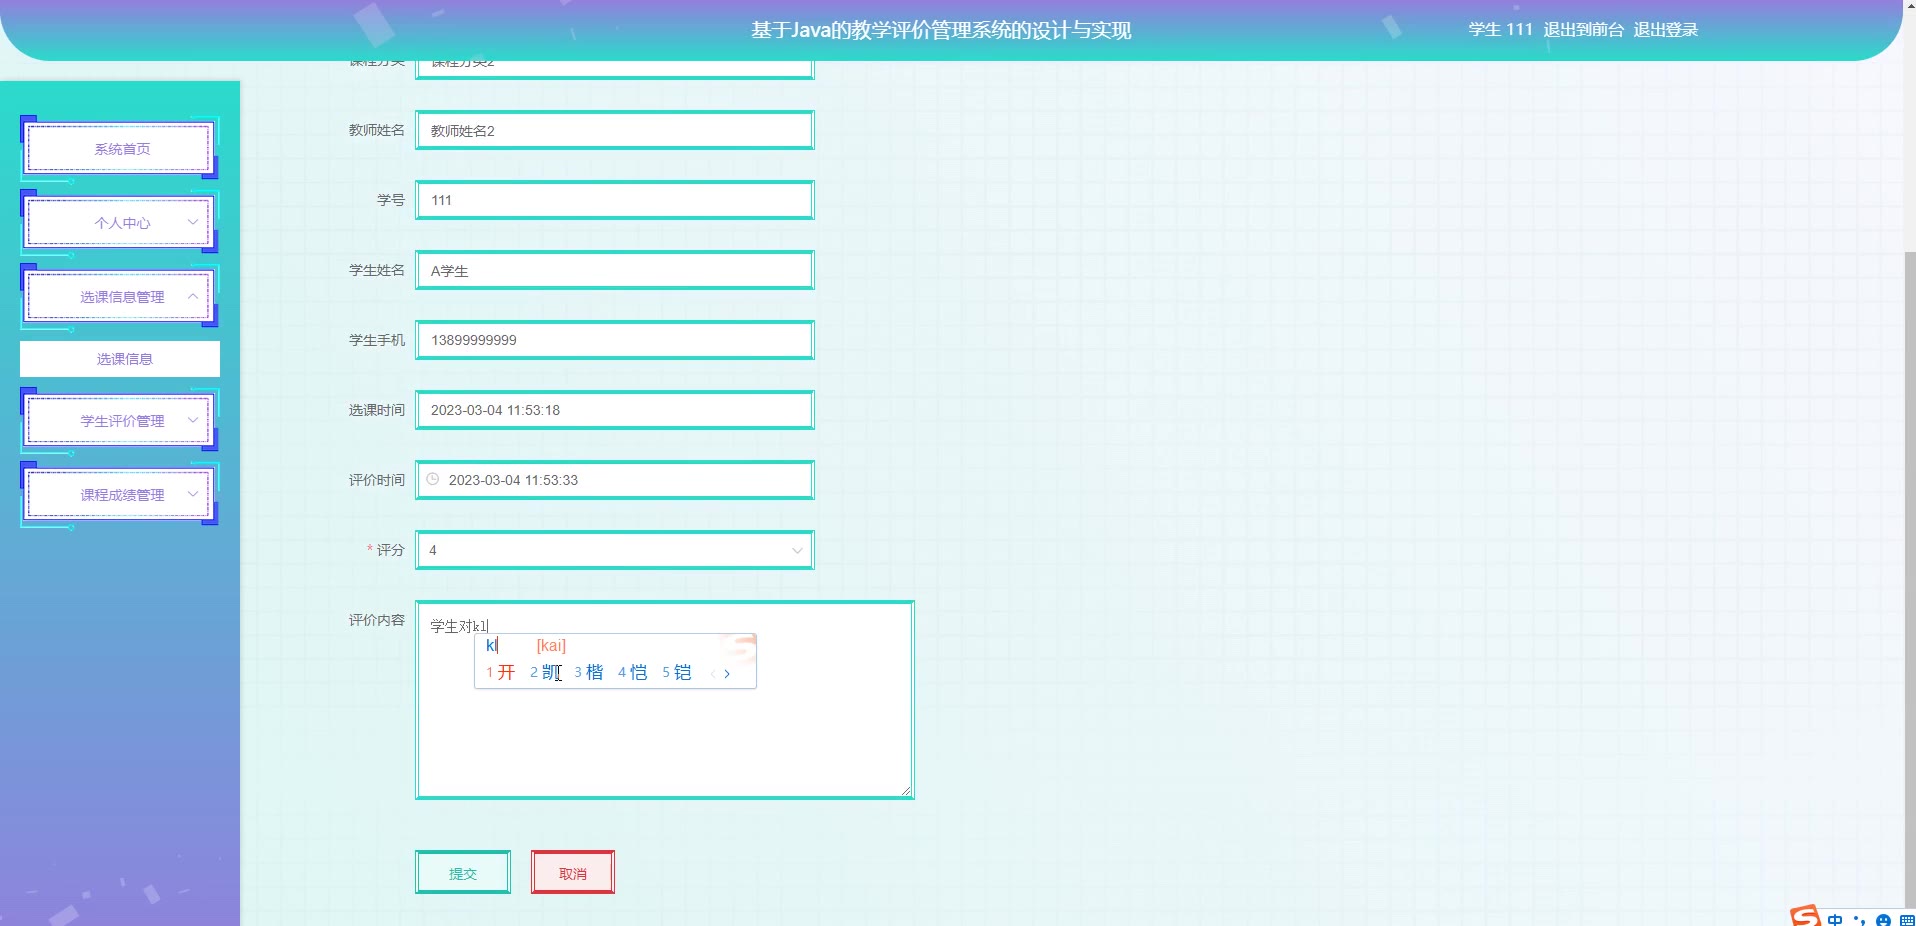Viewport: 1916px width, 926px height.
Task: Choose IME candidate 4 恺
Action: click(x=633, y=672)
